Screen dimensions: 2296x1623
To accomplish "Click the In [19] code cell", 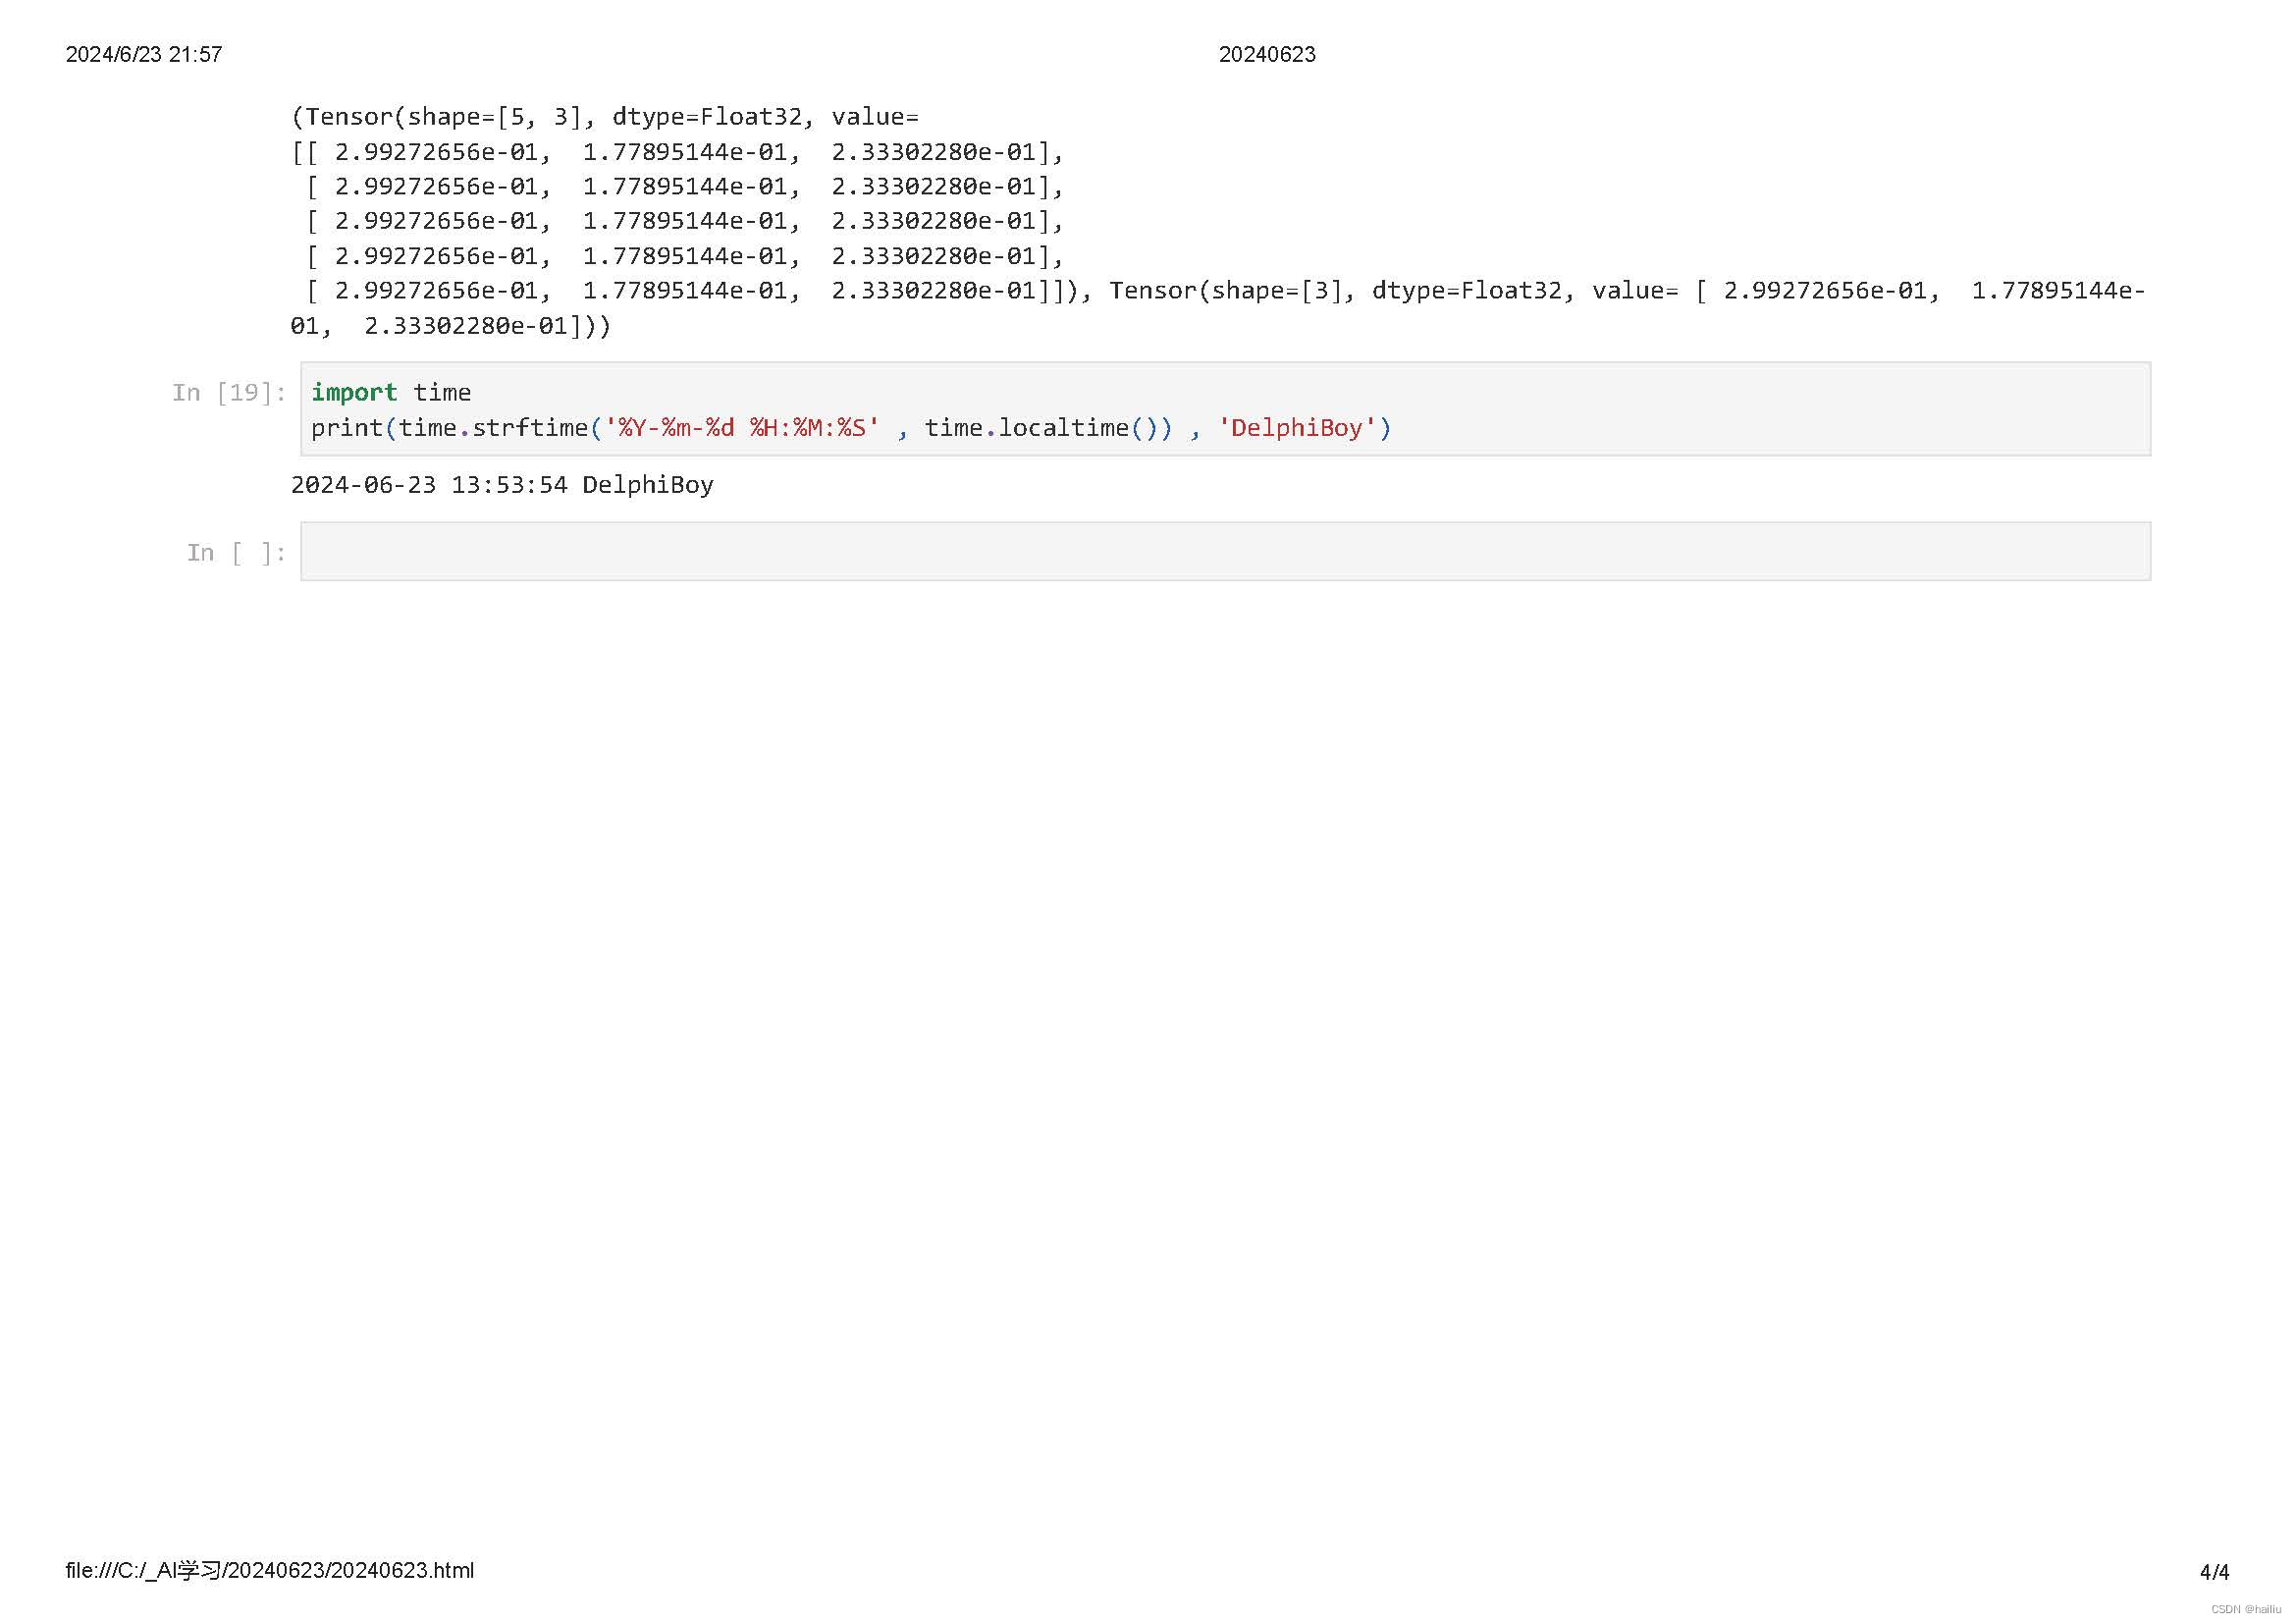I will tap(1224, 409).
